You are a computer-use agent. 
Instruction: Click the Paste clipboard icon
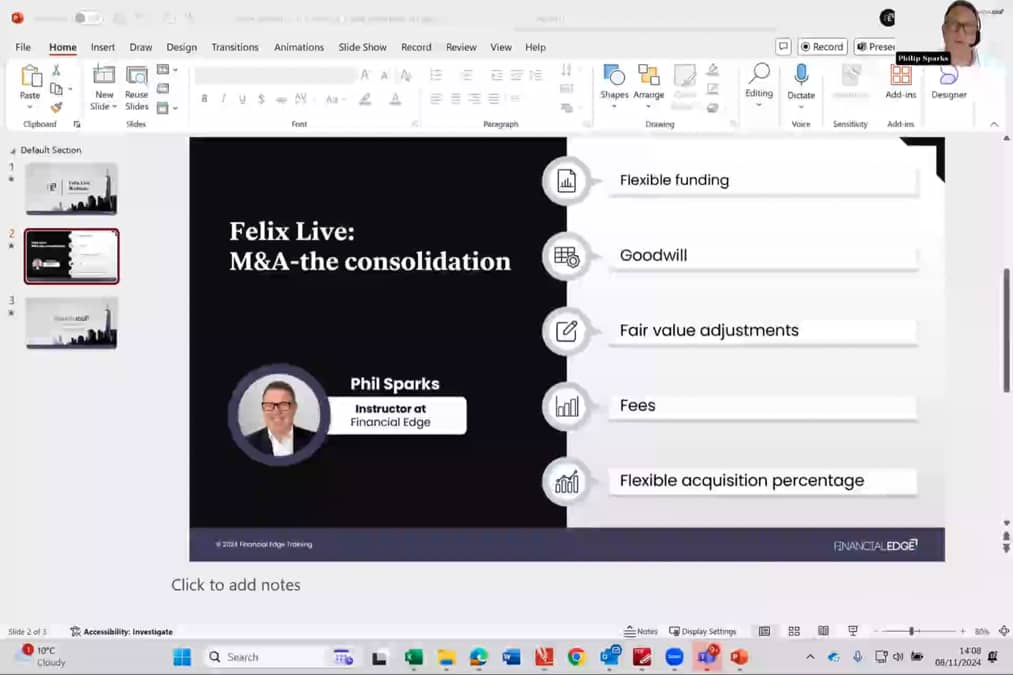click(30, 76)
